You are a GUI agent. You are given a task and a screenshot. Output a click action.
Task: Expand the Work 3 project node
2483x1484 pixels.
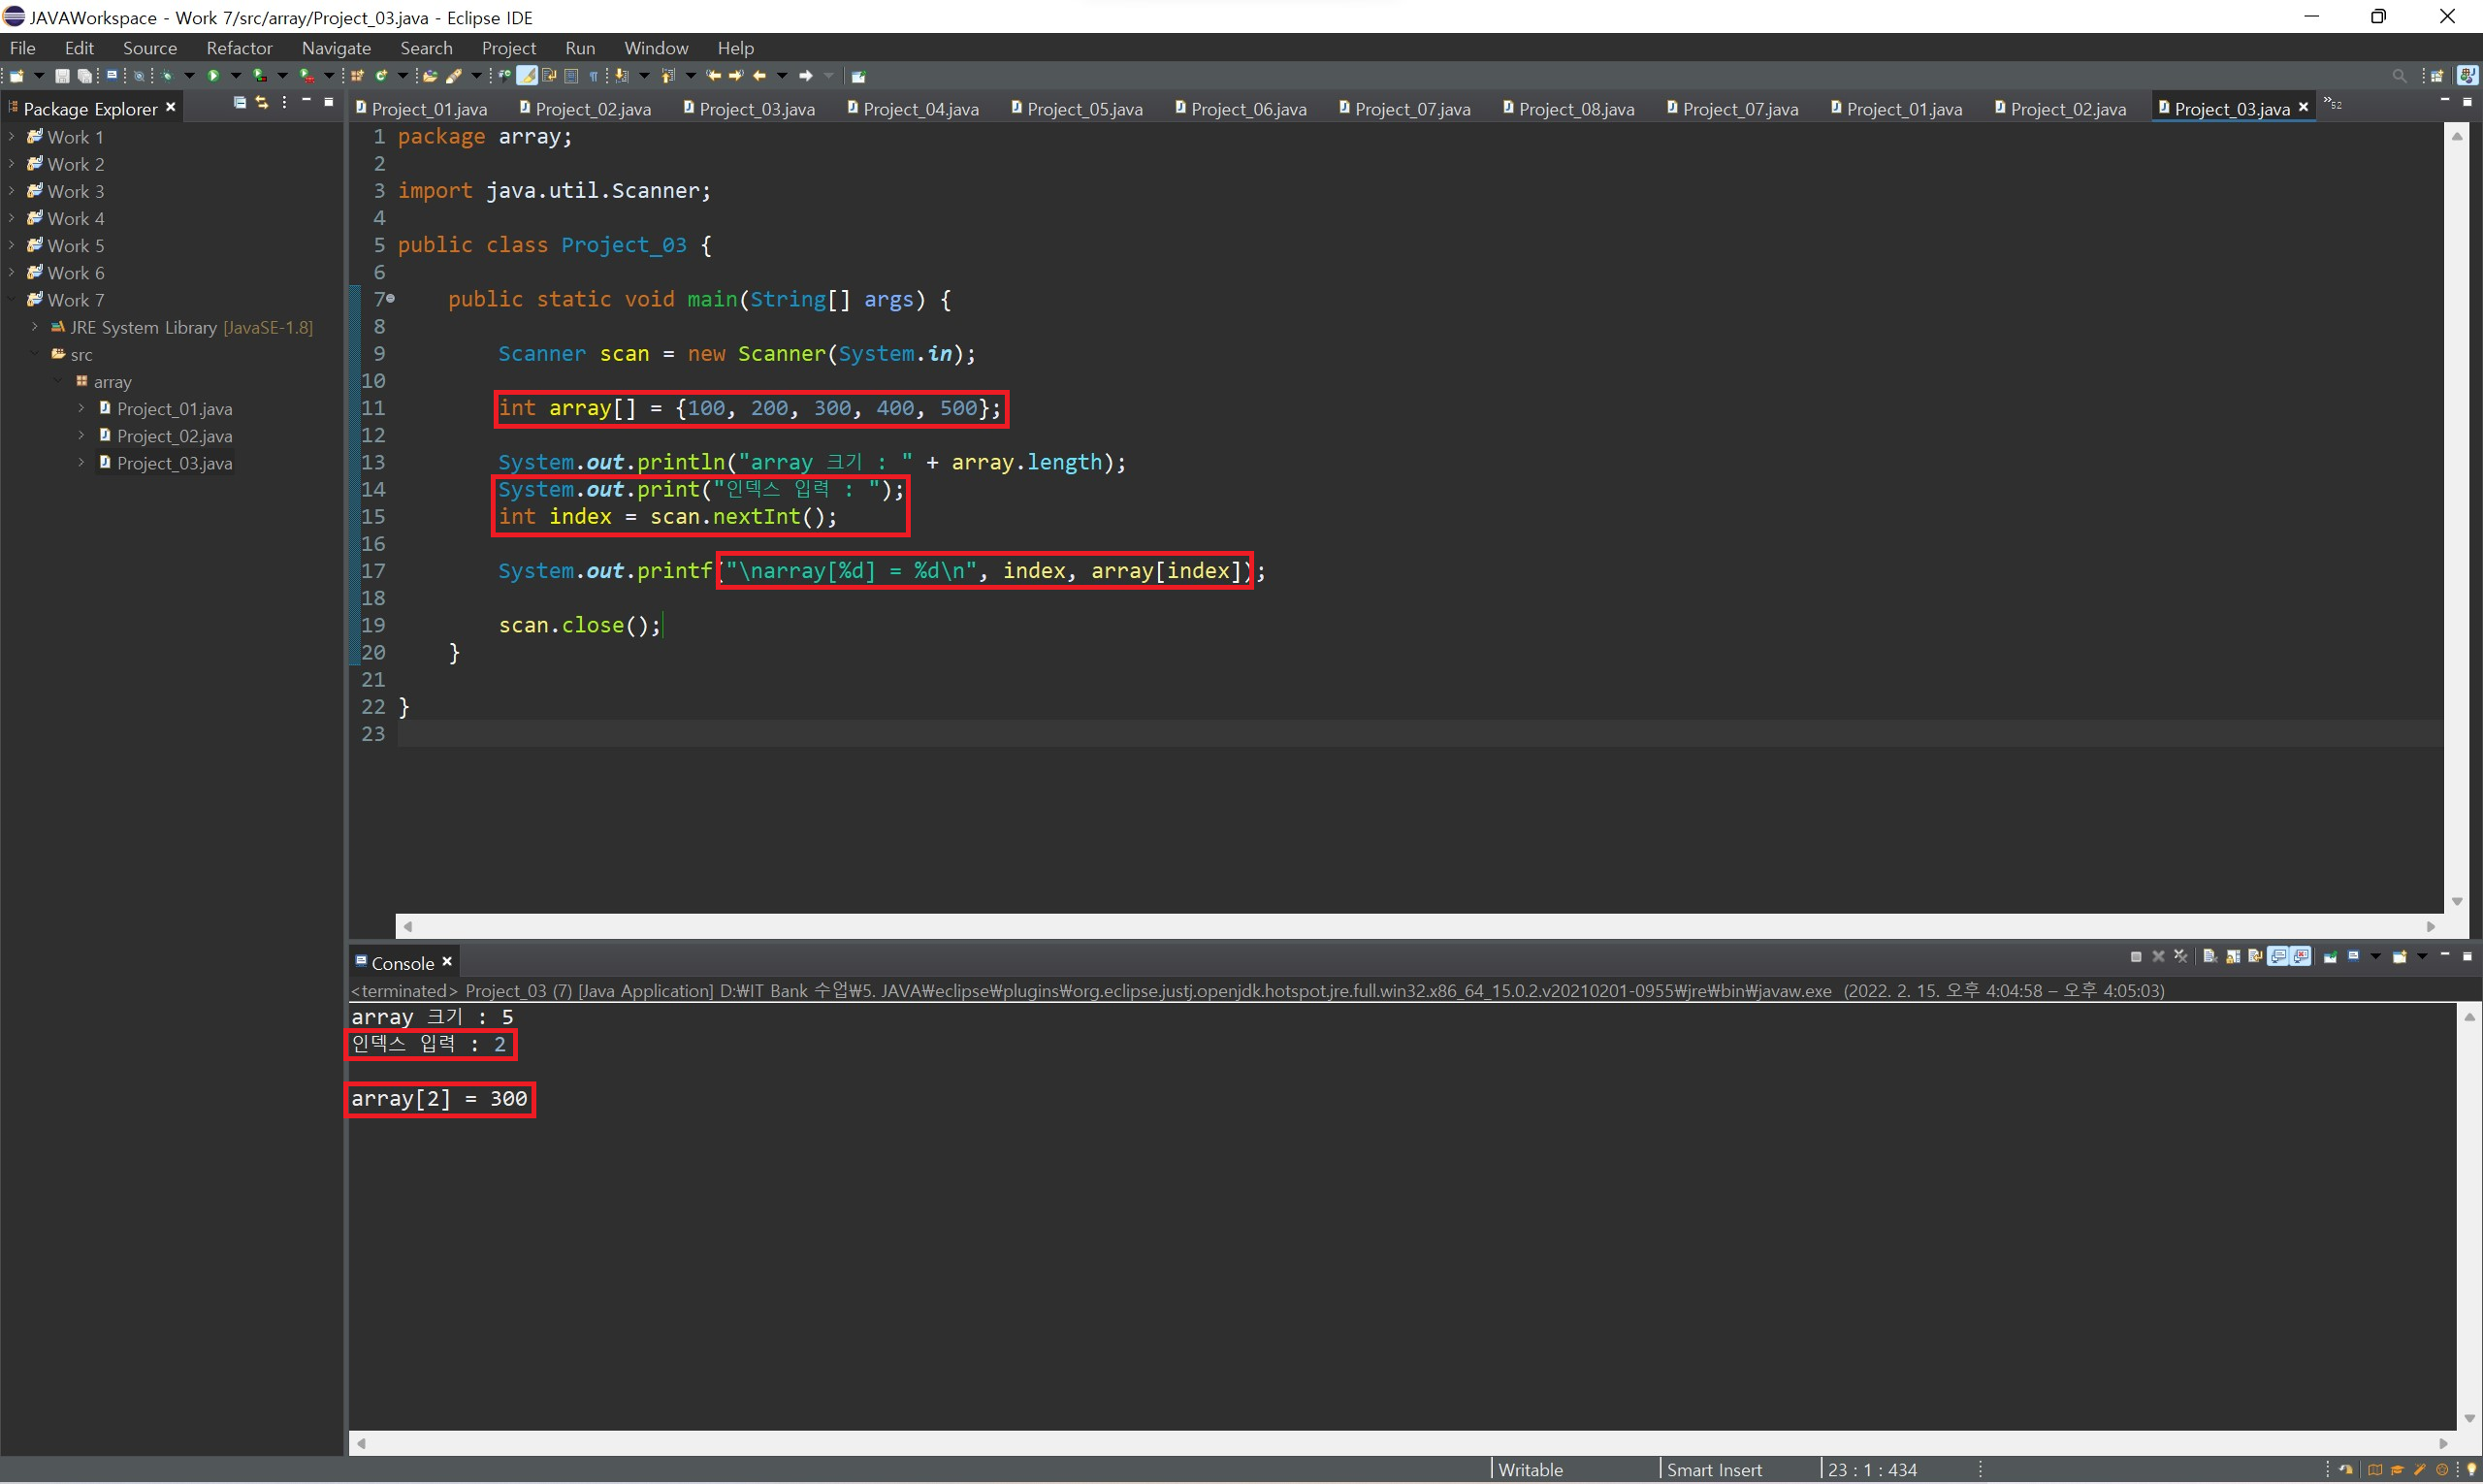(x=12, y=191)
